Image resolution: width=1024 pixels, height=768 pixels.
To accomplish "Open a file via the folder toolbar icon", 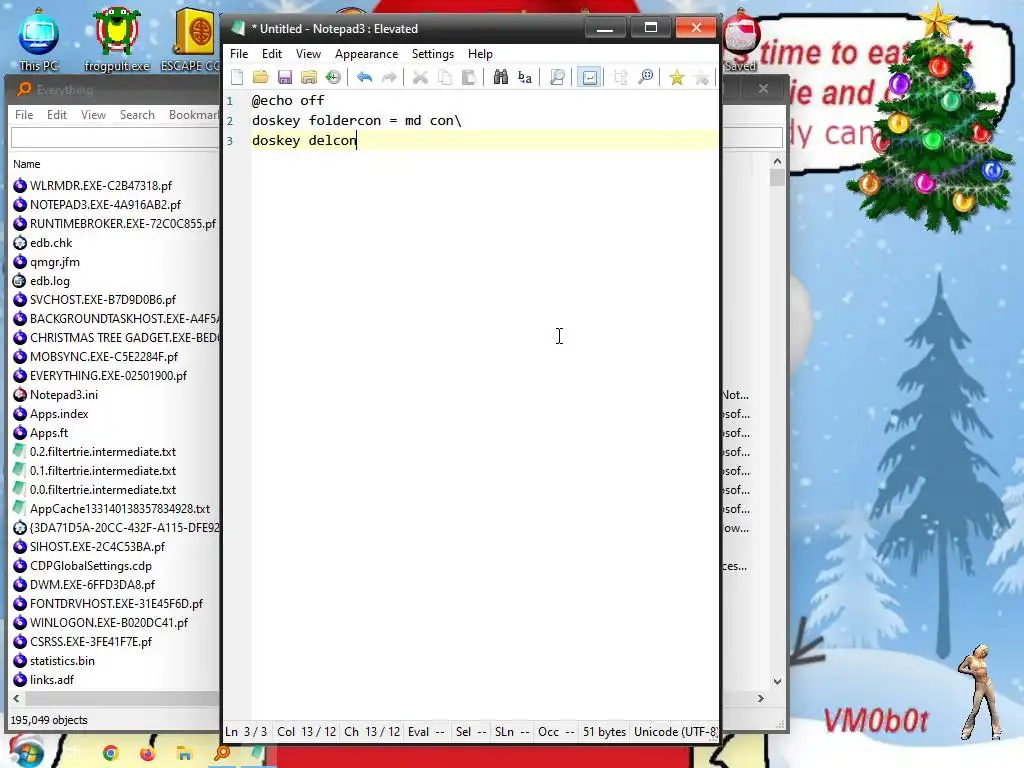I will [x=261, y=77].
